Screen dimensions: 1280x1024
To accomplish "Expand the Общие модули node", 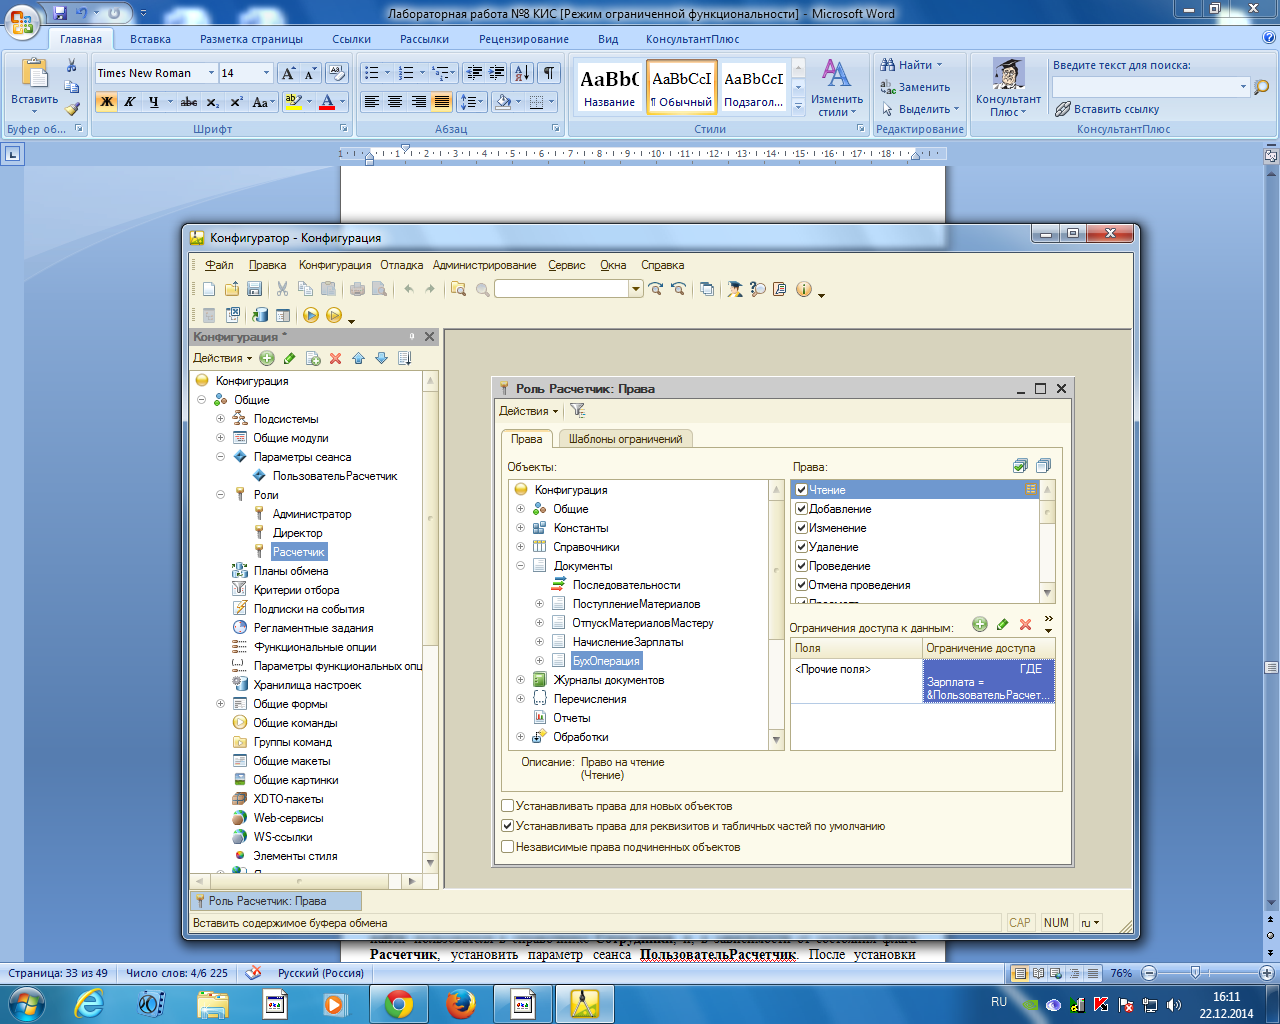I will click(x=220, y=438).
